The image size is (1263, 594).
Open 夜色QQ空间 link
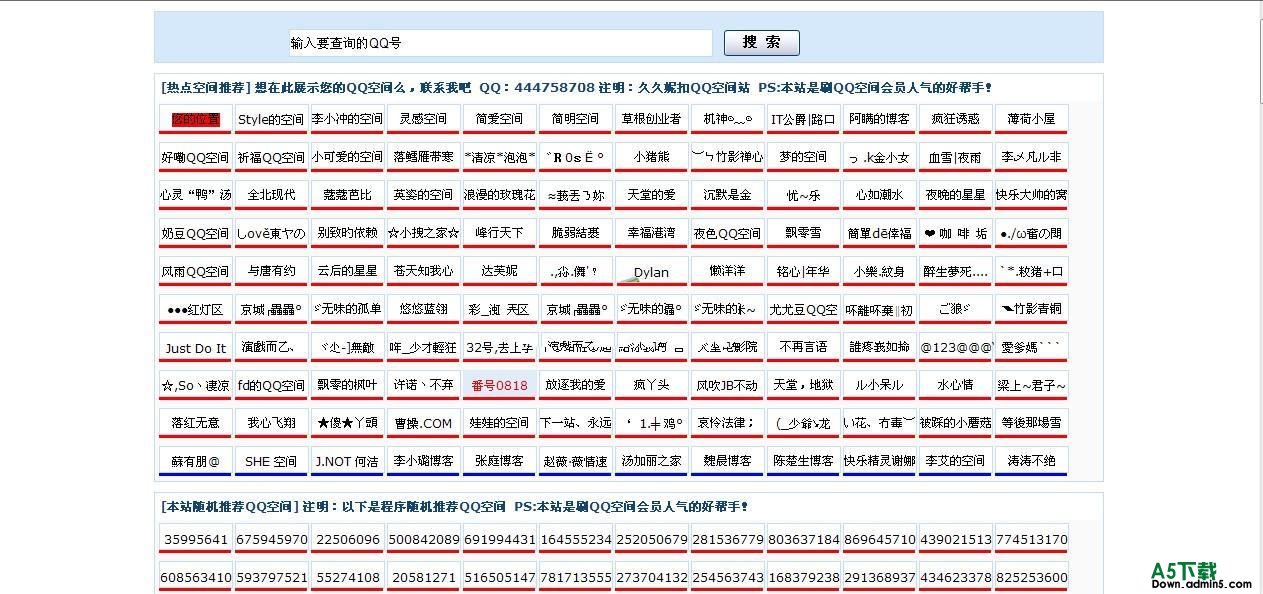pyautogui.click(x=727, y=233)
